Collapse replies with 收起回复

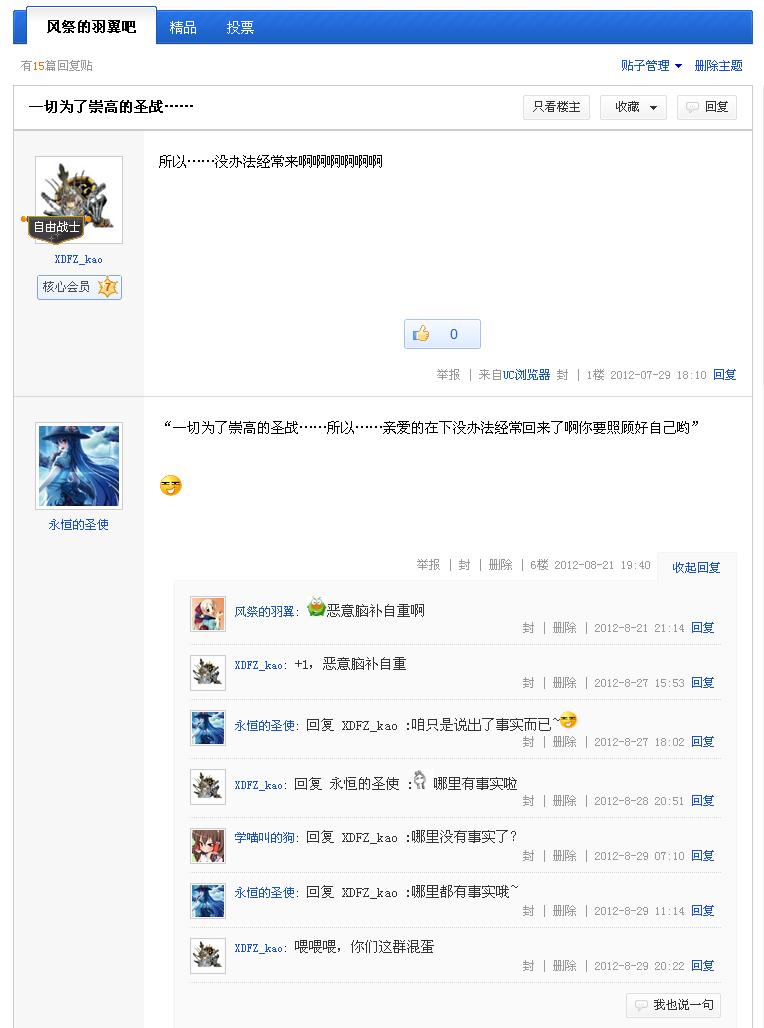[x=696, y=567]
